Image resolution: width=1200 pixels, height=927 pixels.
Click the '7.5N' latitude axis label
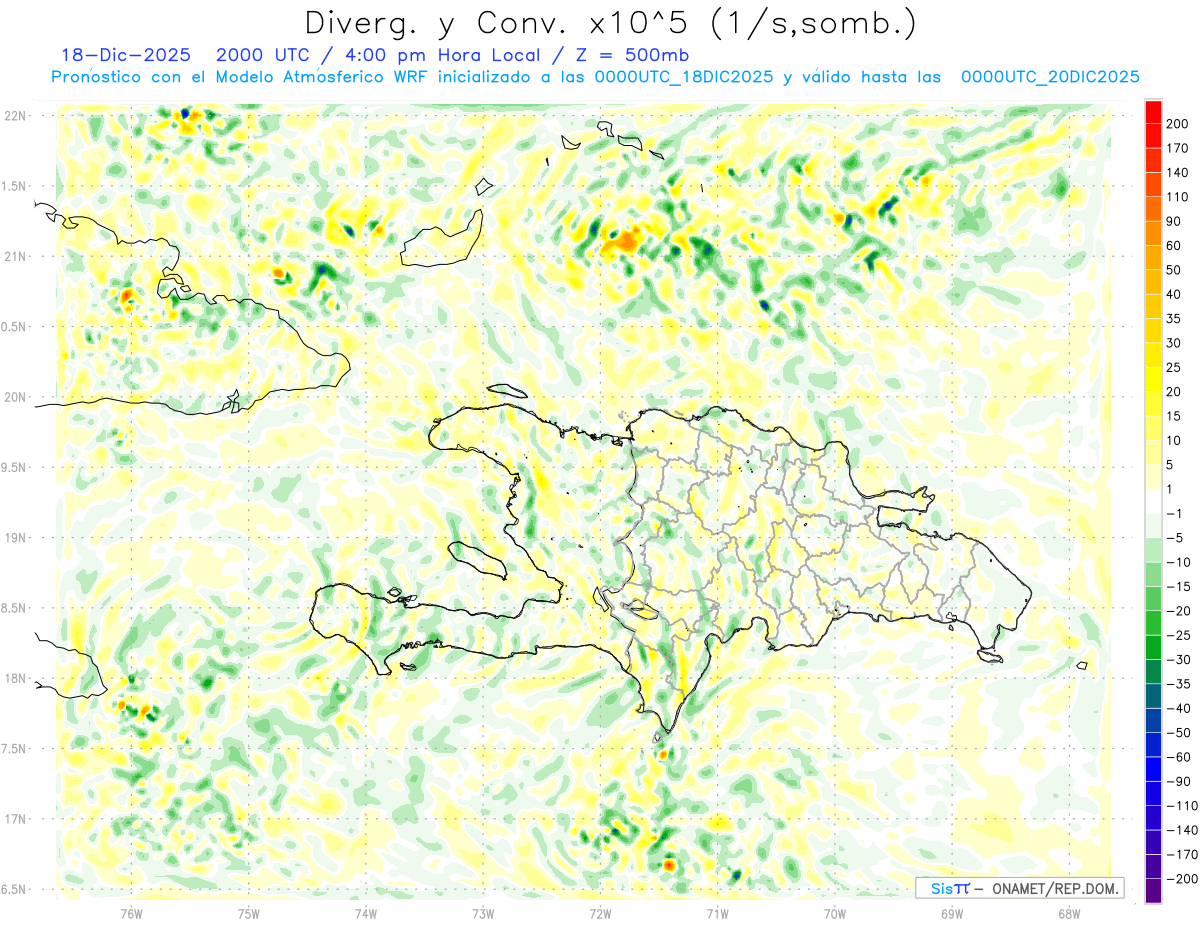pyautogui.click(x=15, y=748)
